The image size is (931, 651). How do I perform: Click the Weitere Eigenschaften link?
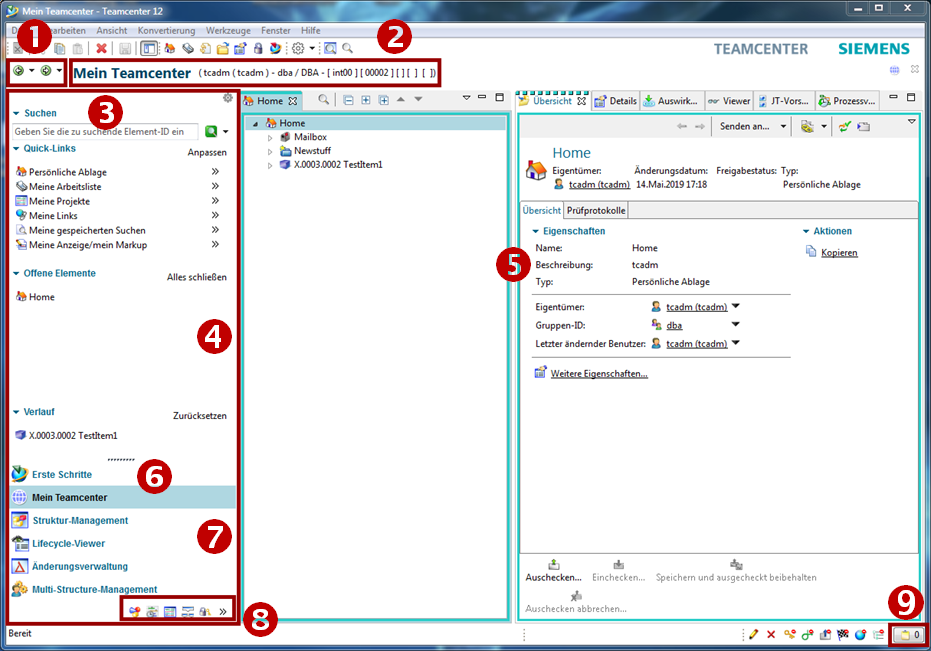click(598, 374)
